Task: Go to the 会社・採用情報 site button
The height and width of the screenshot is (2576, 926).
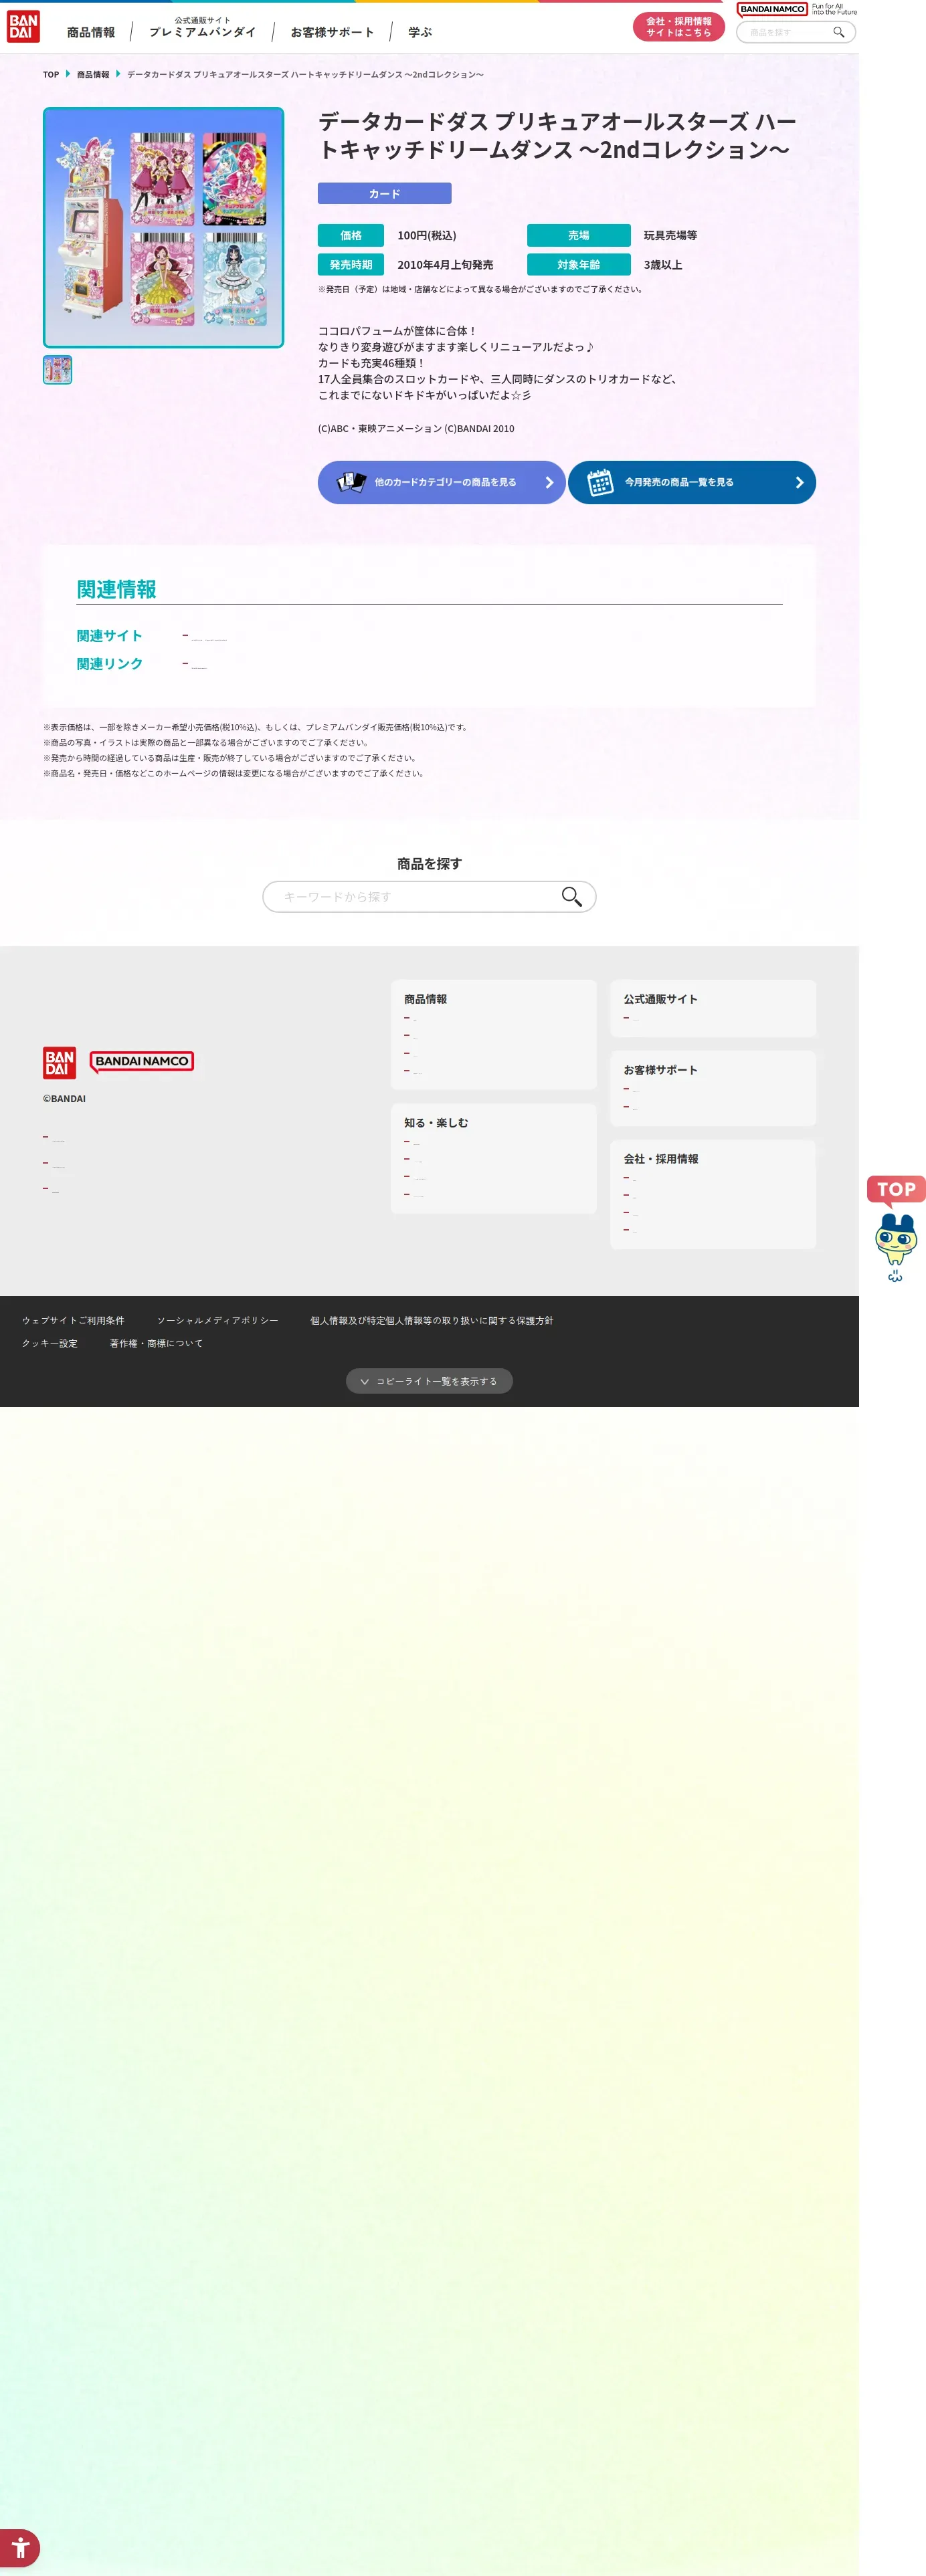Action: (x=678, y=27)
